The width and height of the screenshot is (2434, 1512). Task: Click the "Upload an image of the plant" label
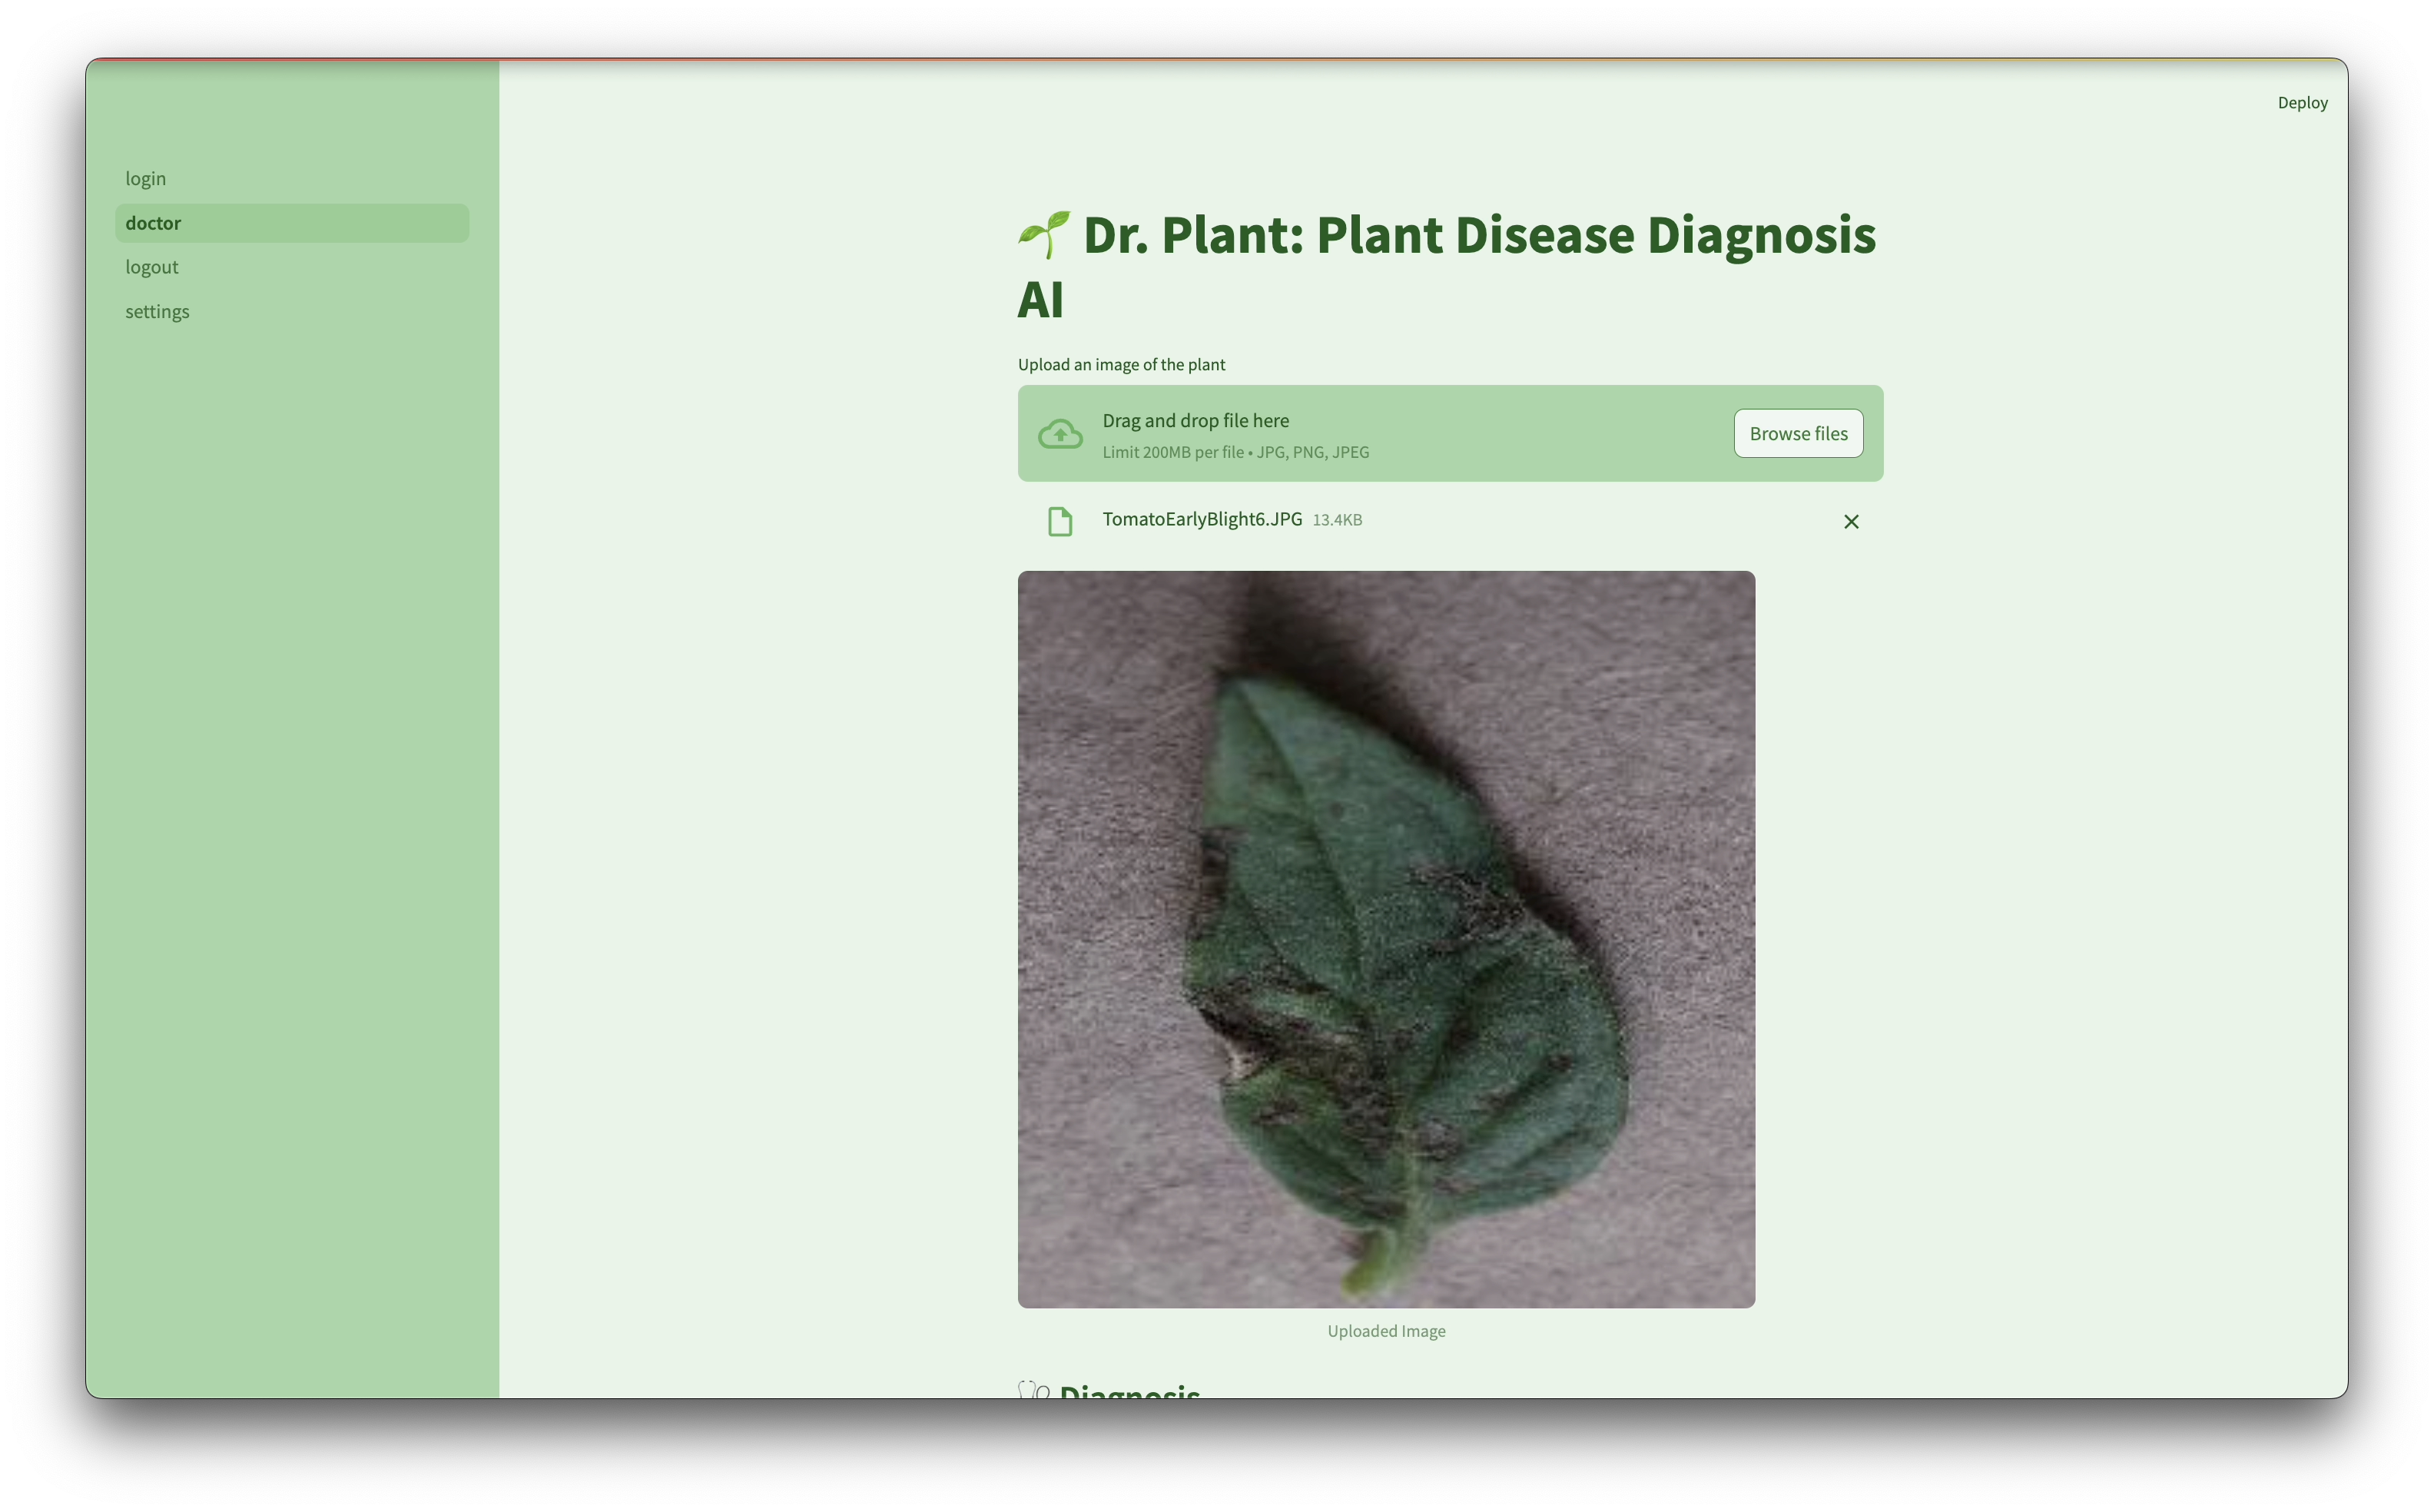1121,365
